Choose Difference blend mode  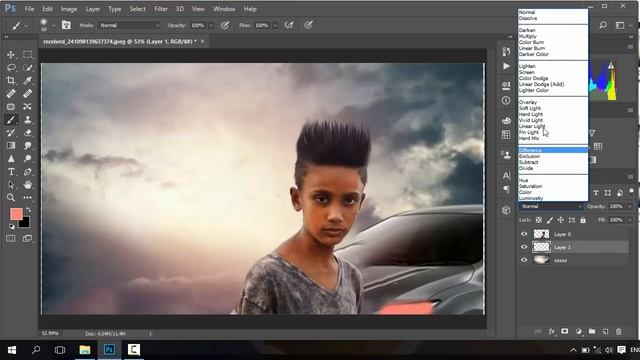[x=553, y=150]
